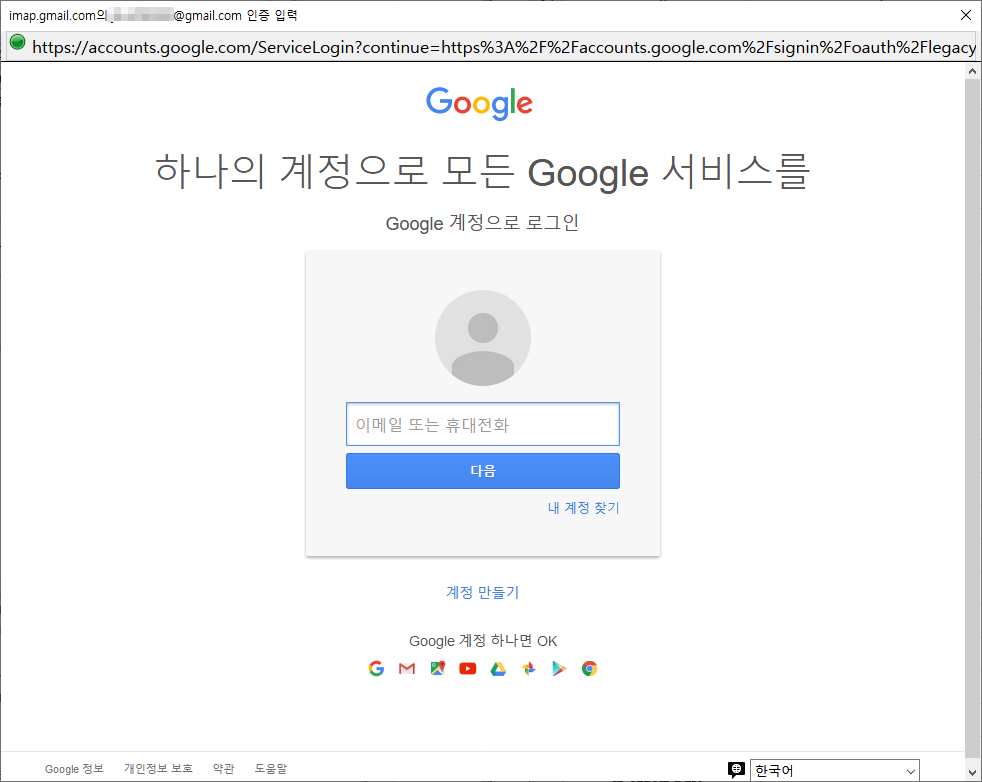Screen dimensions: 982x782
Task: Open the 내 계정 찾기 link
Action: coord(584,508)
